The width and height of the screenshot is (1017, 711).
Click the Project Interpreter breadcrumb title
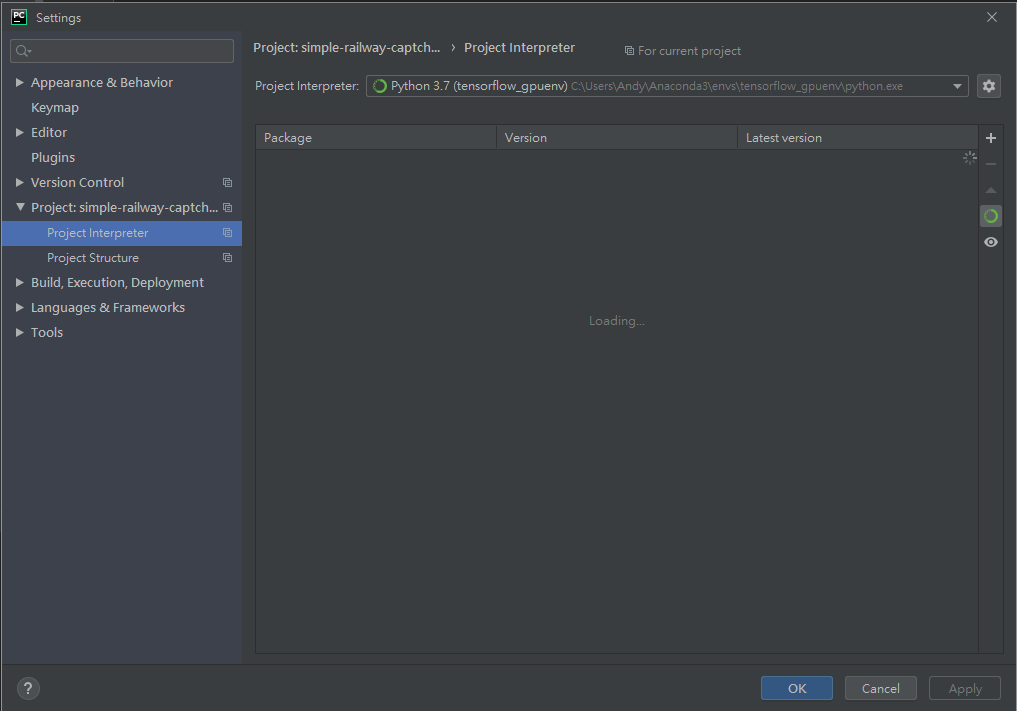[x=519, y=47]
